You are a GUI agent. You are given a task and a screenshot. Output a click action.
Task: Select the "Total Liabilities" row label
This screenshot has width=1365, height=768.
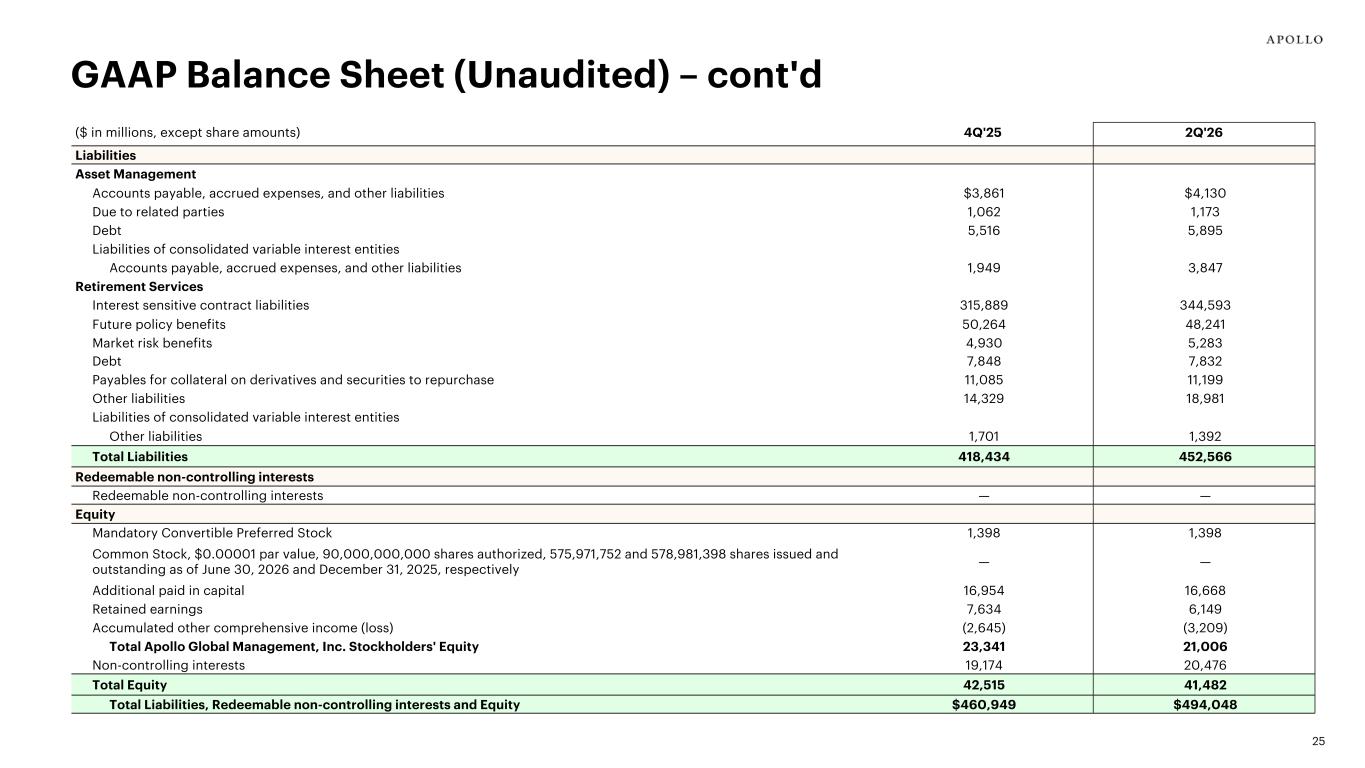coord(140,456)
